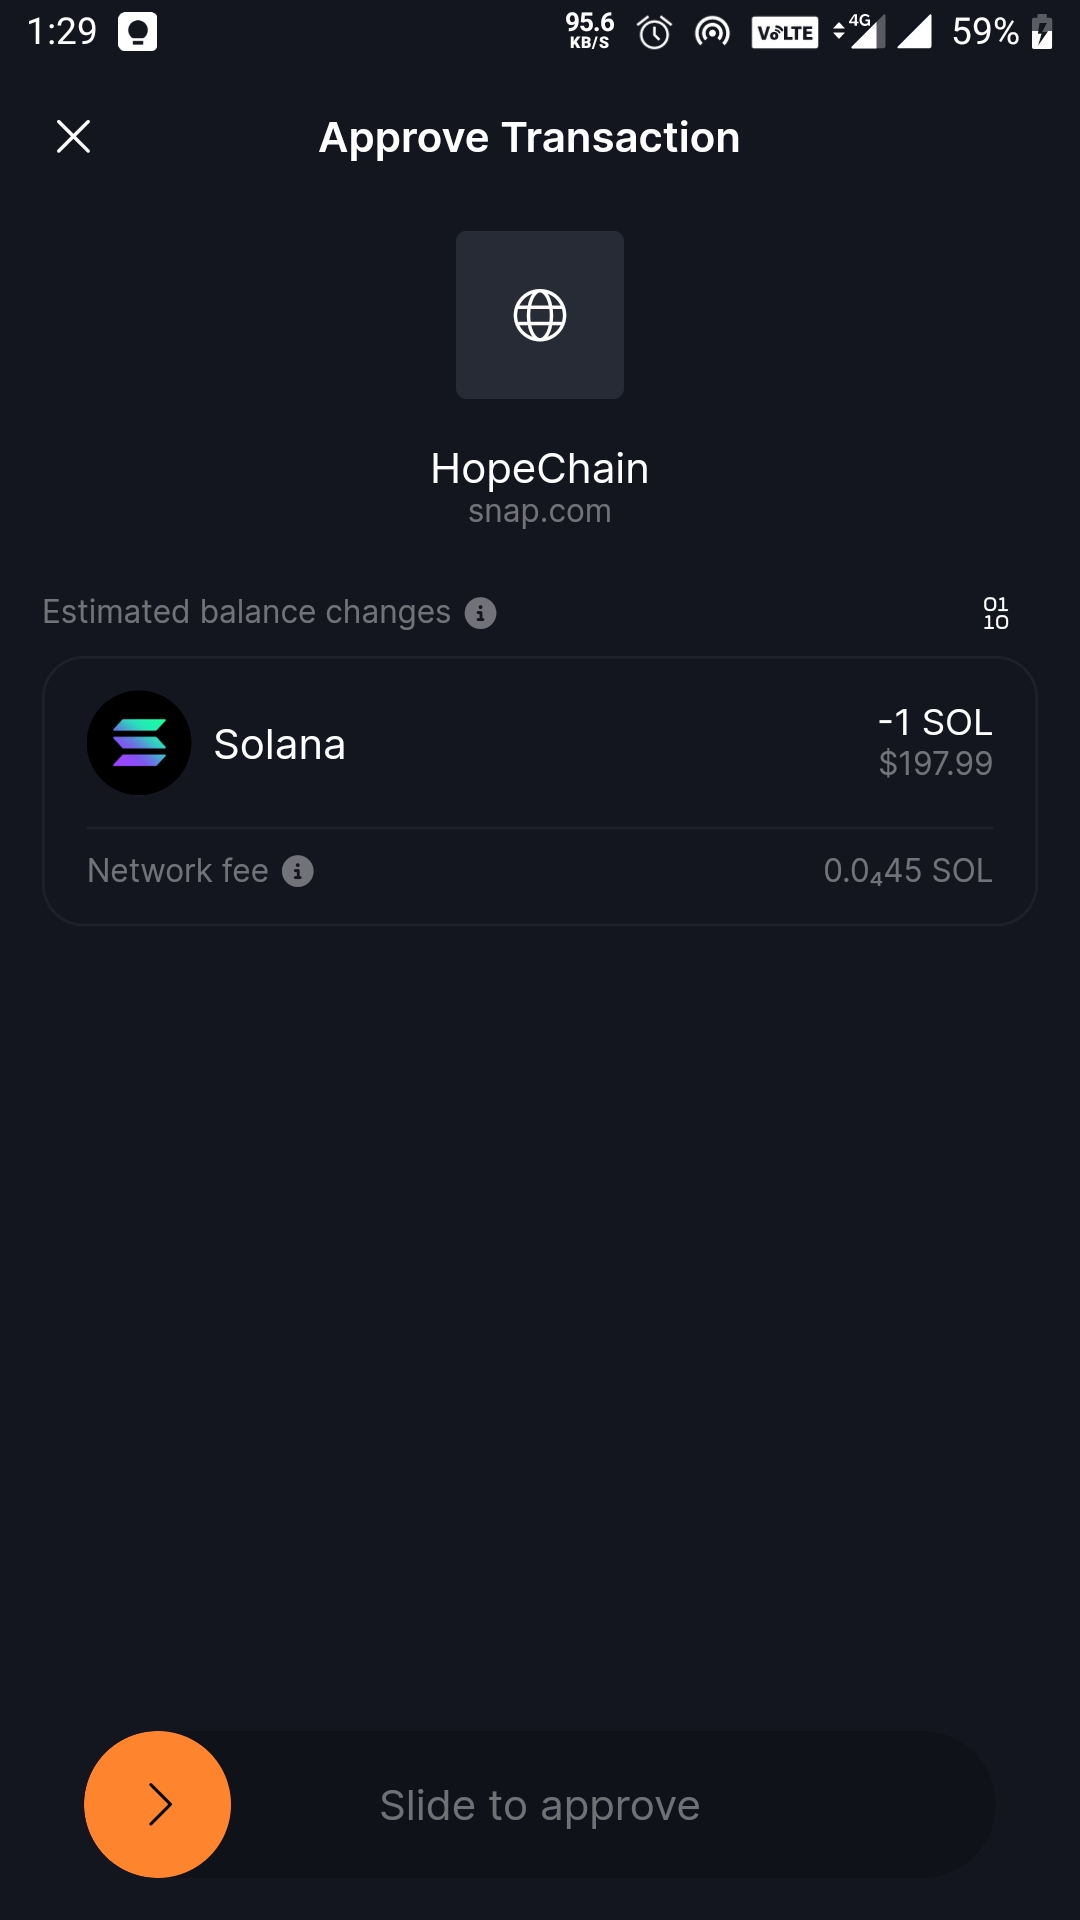
Task: Tap the 0.0₄45 SOL network fee value
Action: point(908,871)
